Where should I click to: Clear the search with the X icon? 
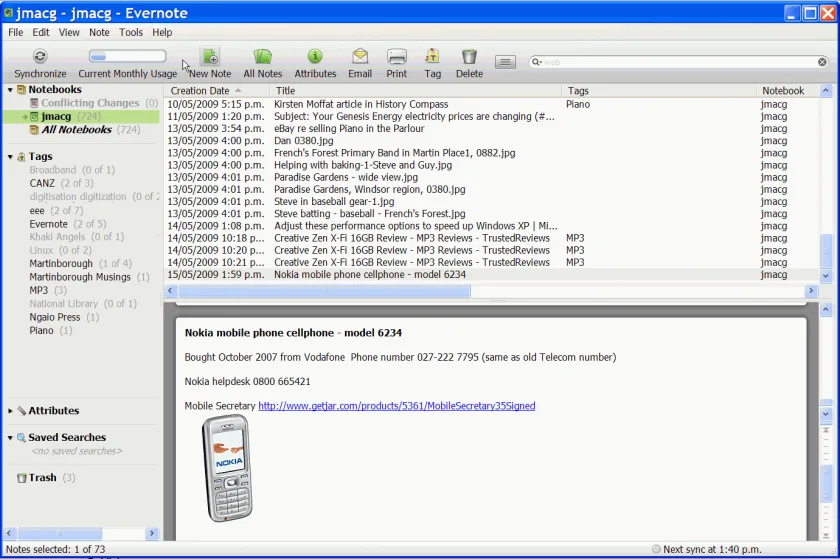pos(822,62)
